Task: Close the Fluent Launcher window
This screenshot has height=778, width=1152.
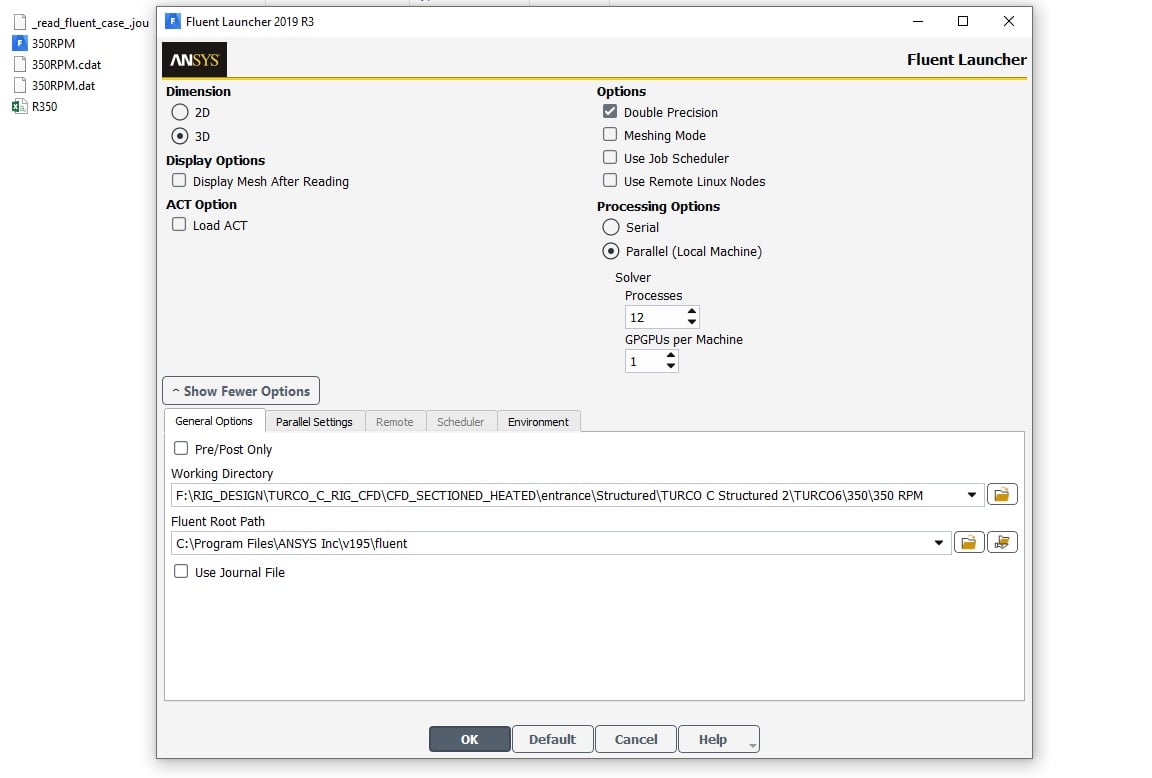Action: (1009, 21)
